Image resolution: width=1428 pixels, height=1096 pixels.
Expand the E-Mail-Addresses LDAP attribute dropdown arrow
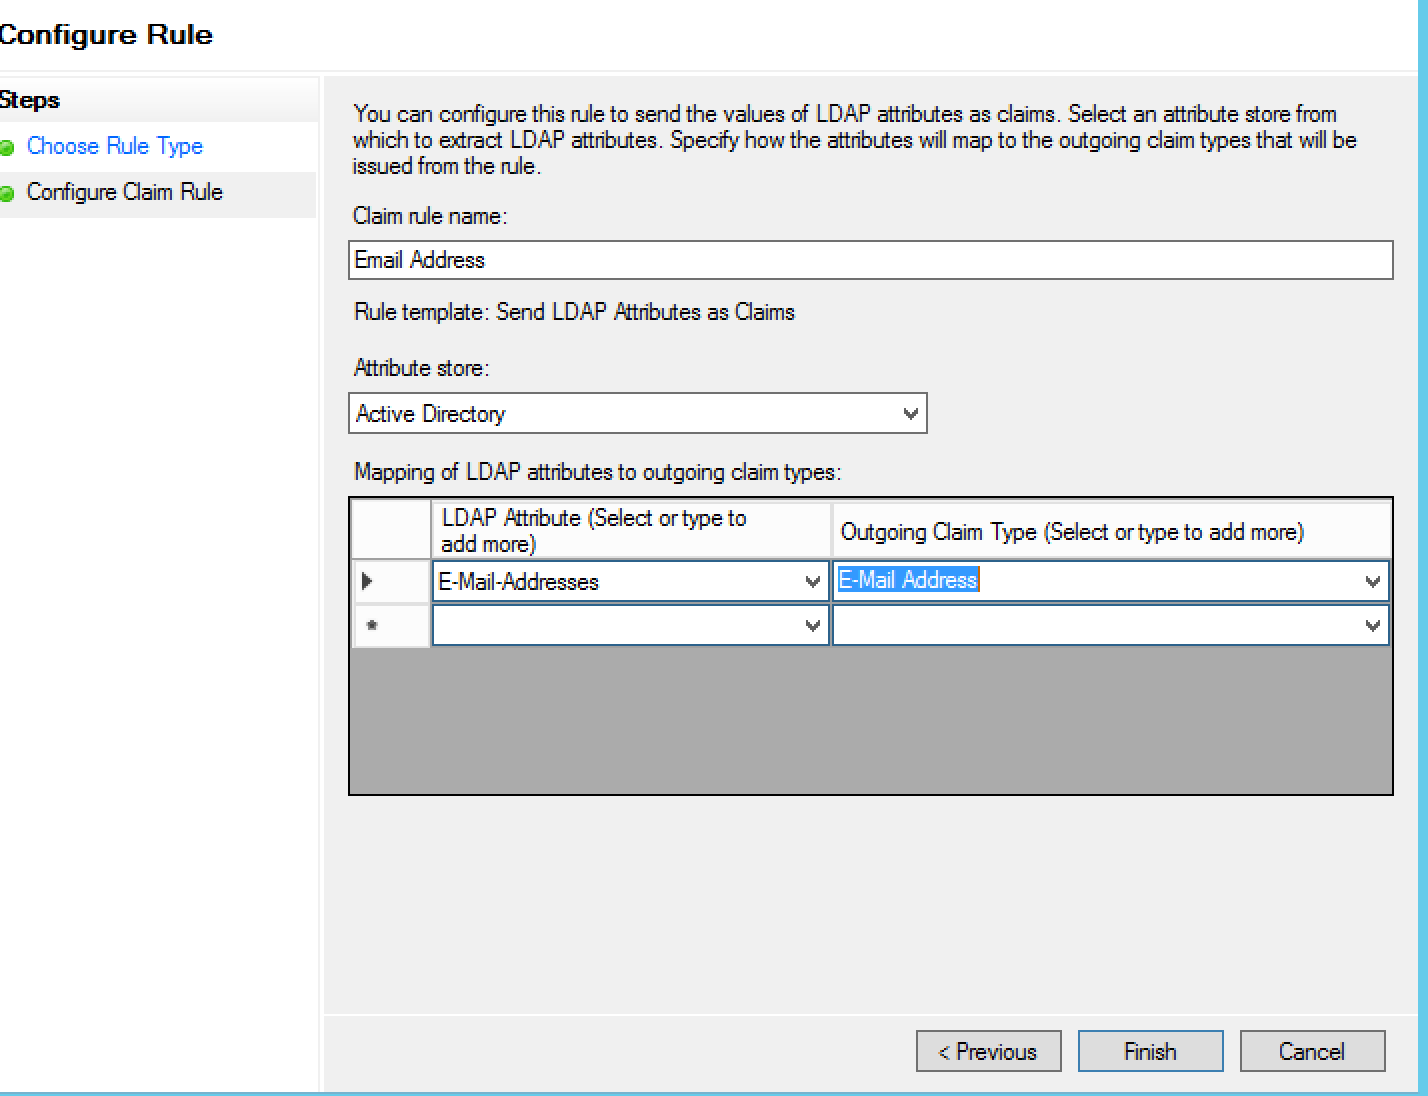tap(813, 582)
